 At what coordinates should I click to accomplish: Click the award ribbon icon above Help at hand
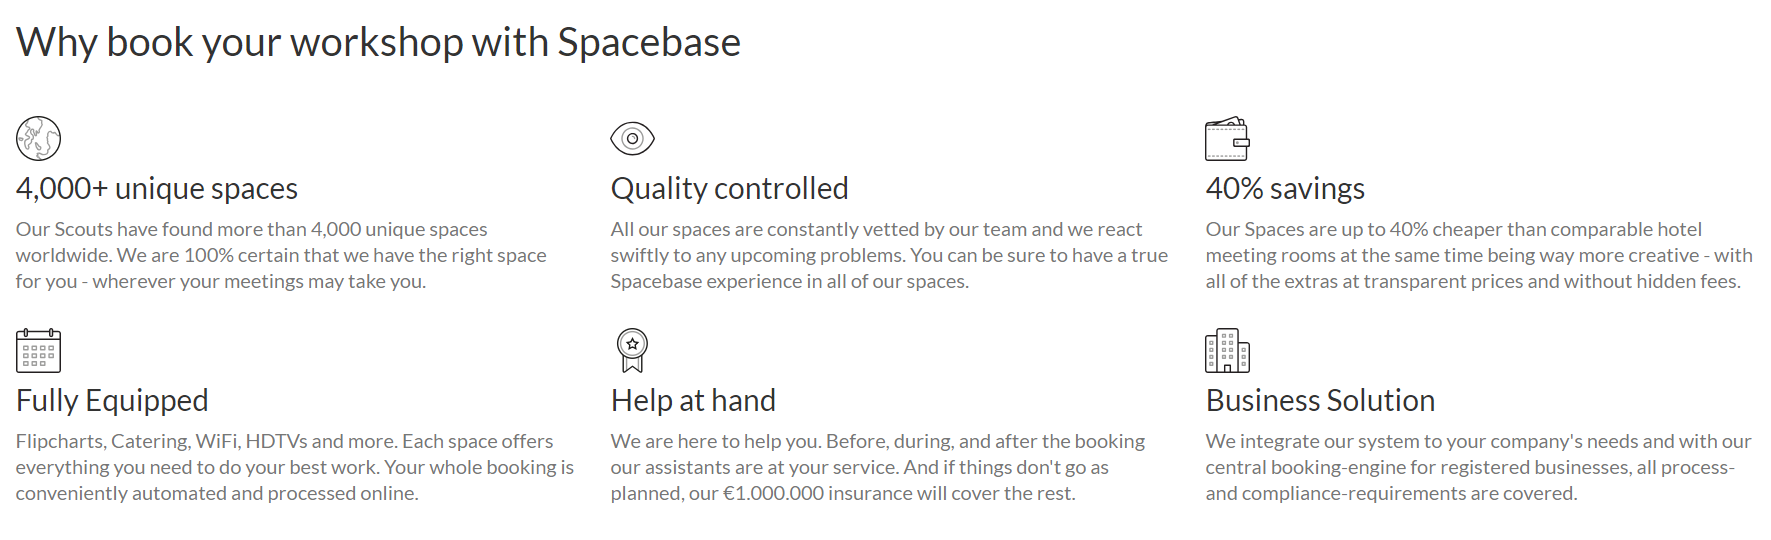[x=632, y=350]
